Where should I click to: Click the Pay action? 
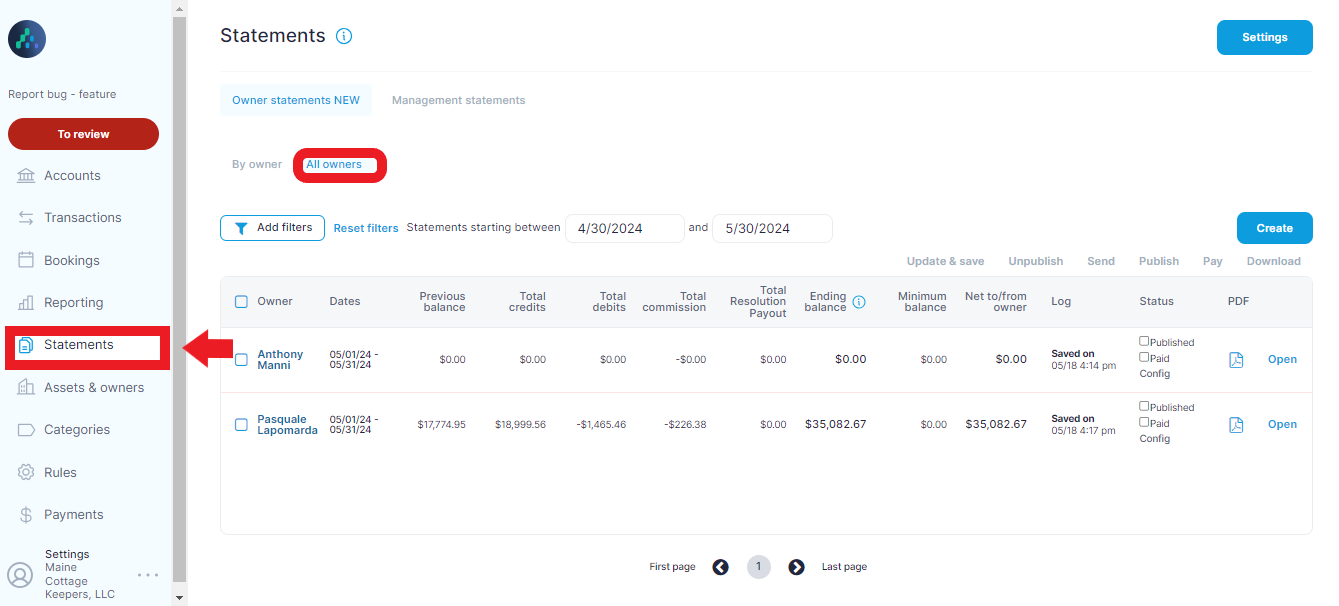[x=1213, y=261]
